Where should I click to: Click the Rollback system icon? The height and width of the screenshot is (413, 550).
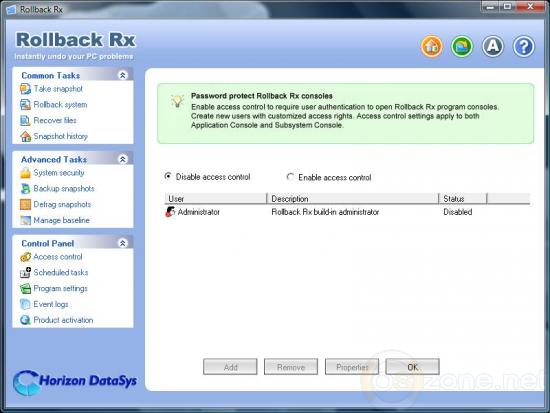coord(25,105)
